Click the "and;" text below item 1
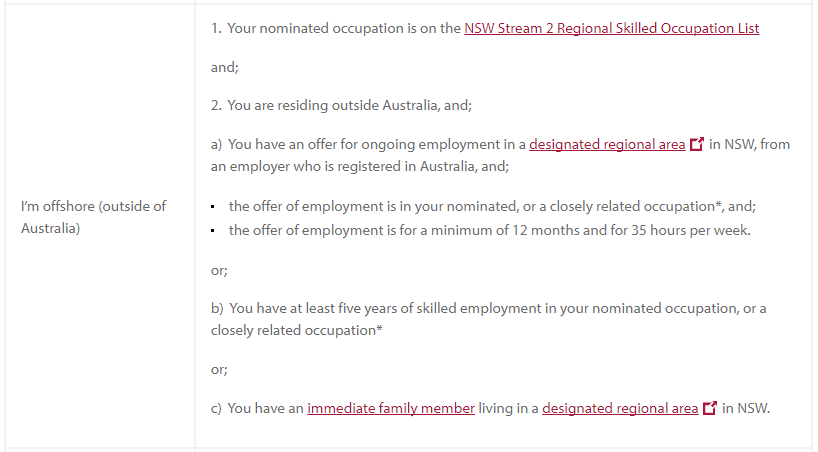Viewport: 818px width, 452px height. pos(224,67)
